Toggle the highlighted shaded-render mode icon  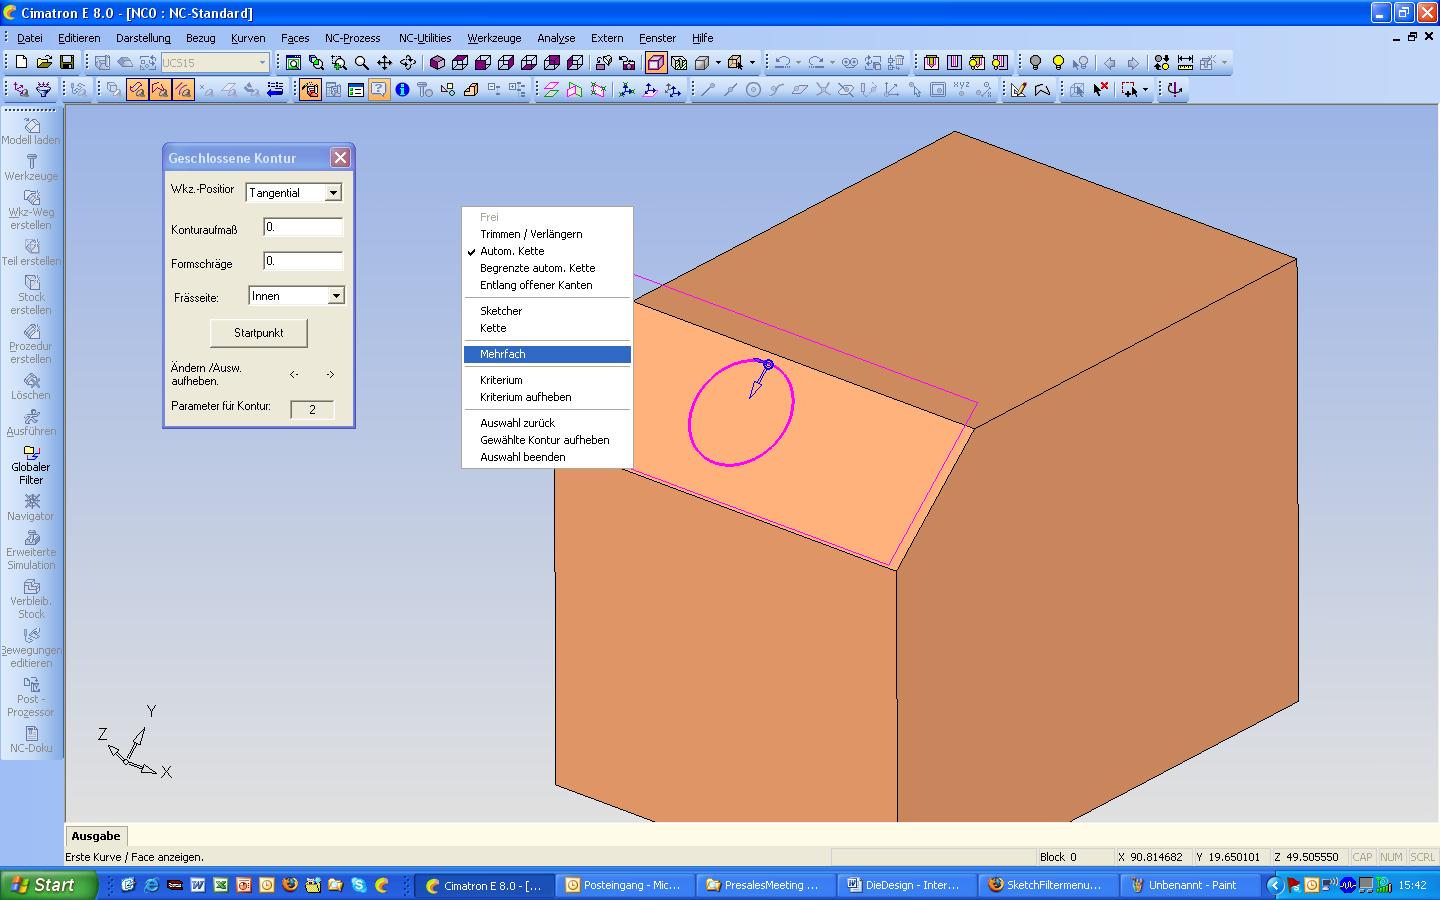(x=656, y=62)
